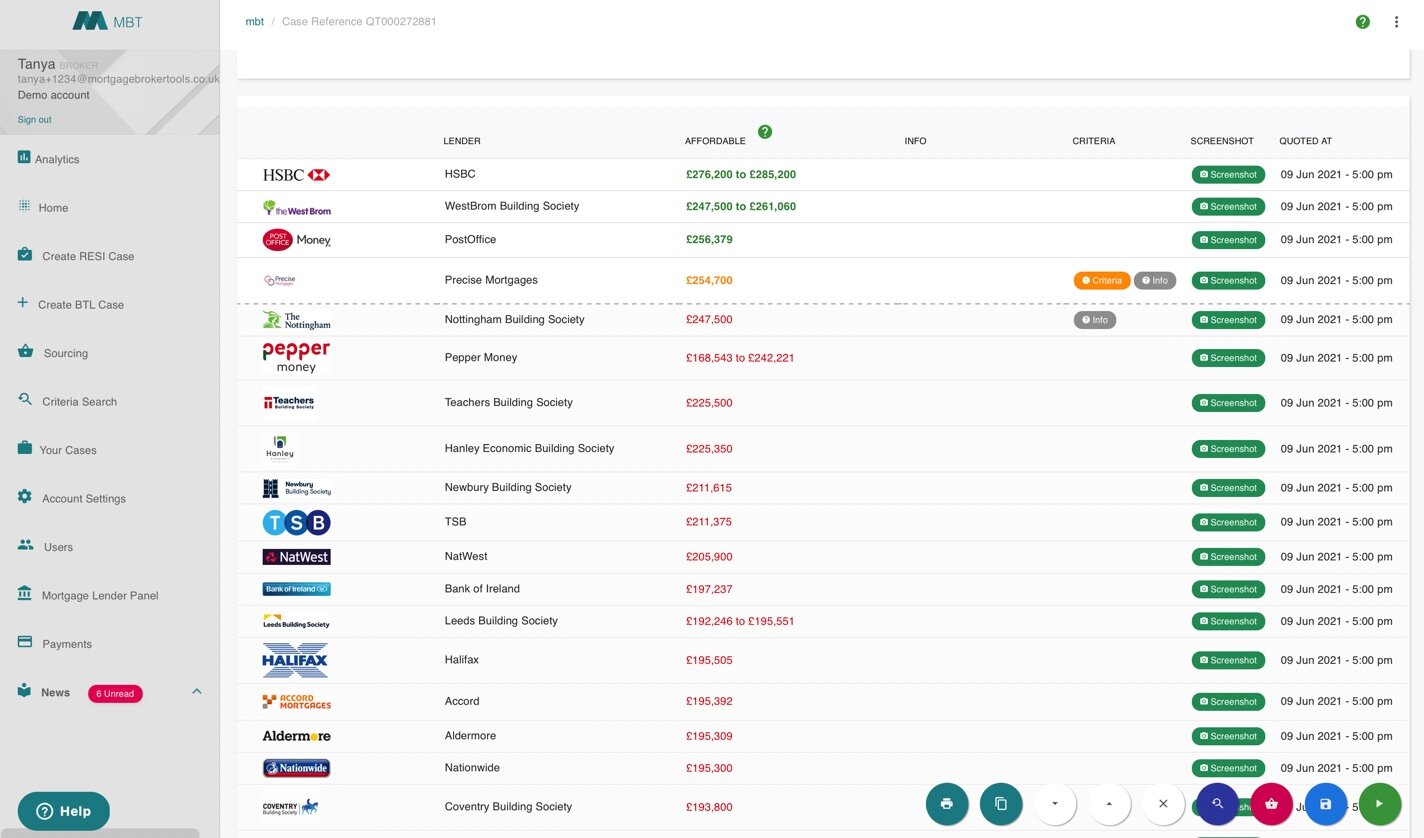Click the Leeds Building Society £192,246 to £195,551 amount
This screenshot has height=838, width=1424.
[740, 621]
